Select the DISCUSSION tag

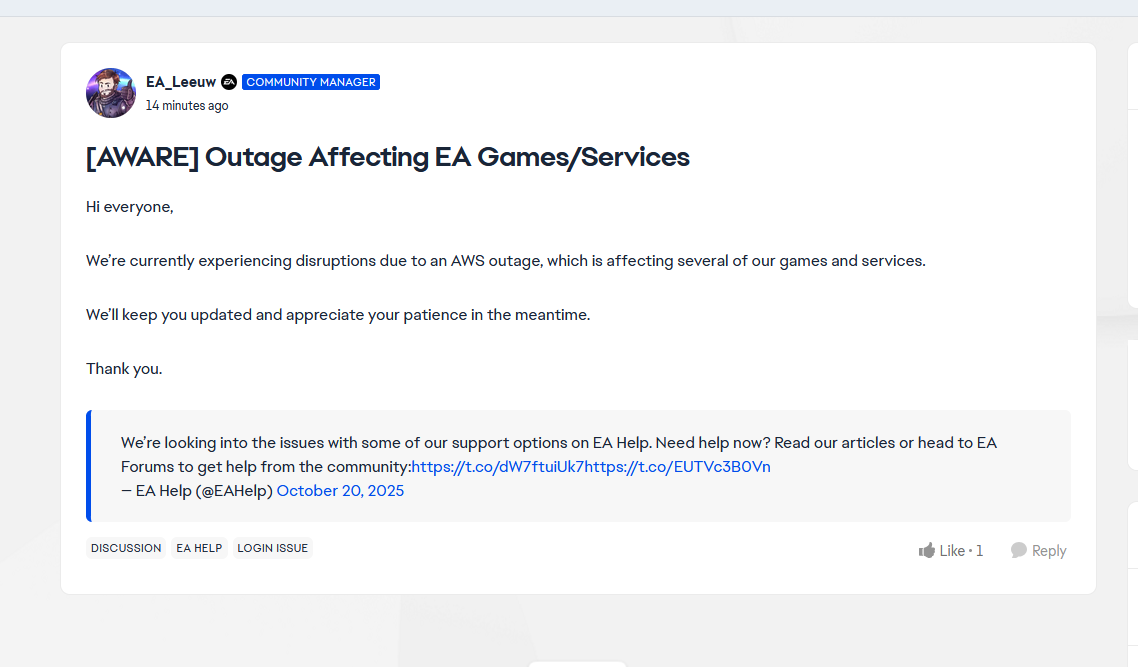(126, 548)
